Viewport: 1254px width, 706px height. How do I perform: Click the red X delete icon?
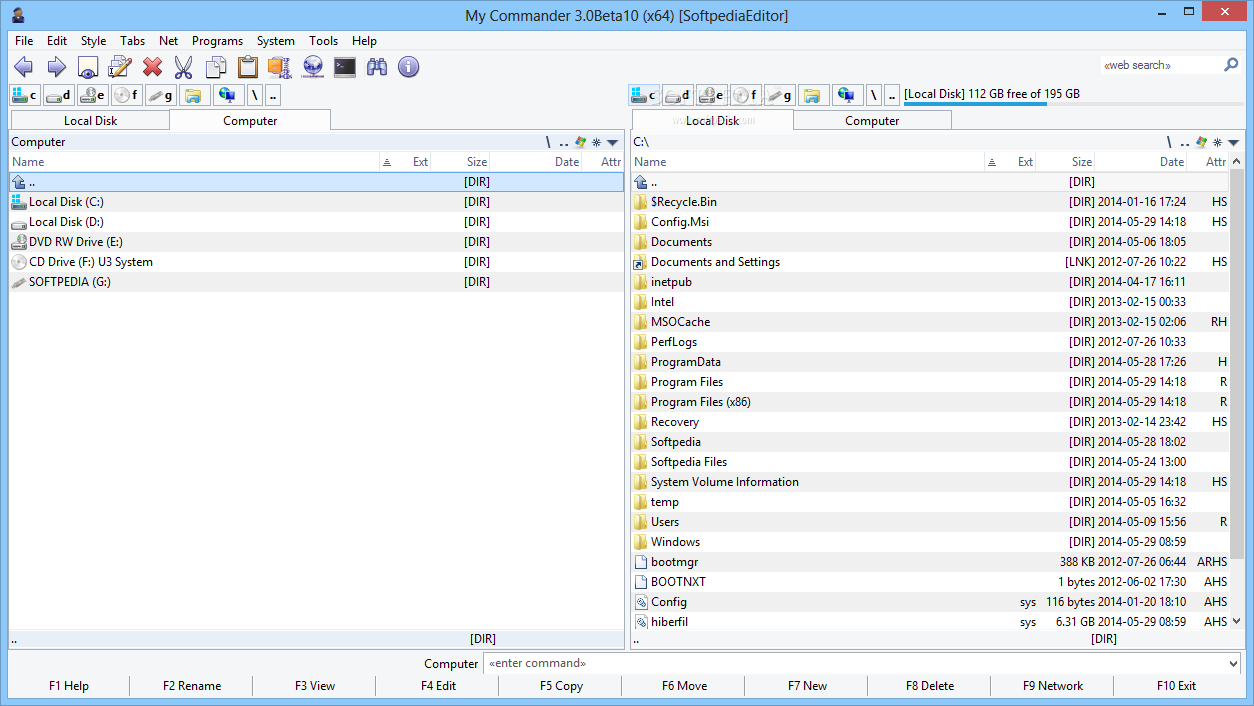click(x=152, y=67)
